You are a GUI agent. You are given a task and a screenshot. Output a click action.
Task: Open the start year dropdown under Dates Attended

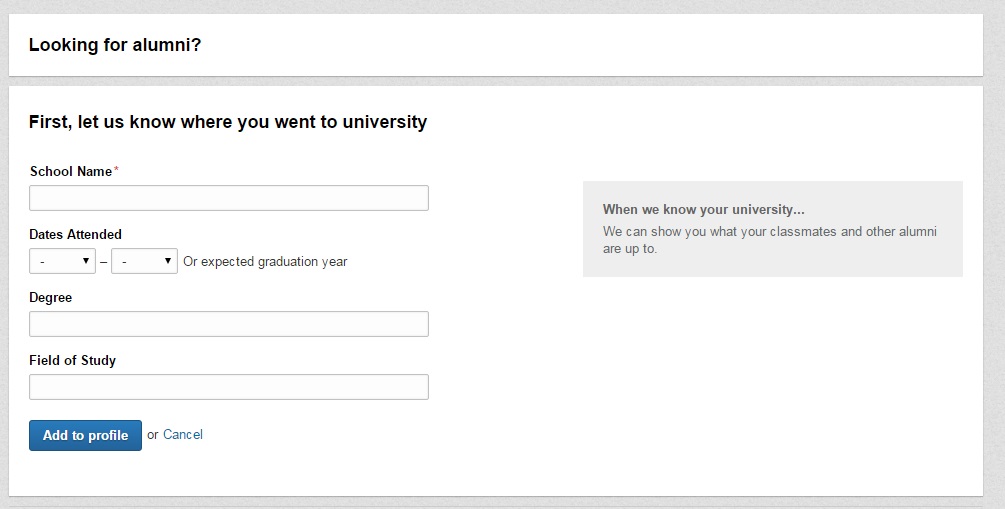pyautogui.click(x=61, y=261)
